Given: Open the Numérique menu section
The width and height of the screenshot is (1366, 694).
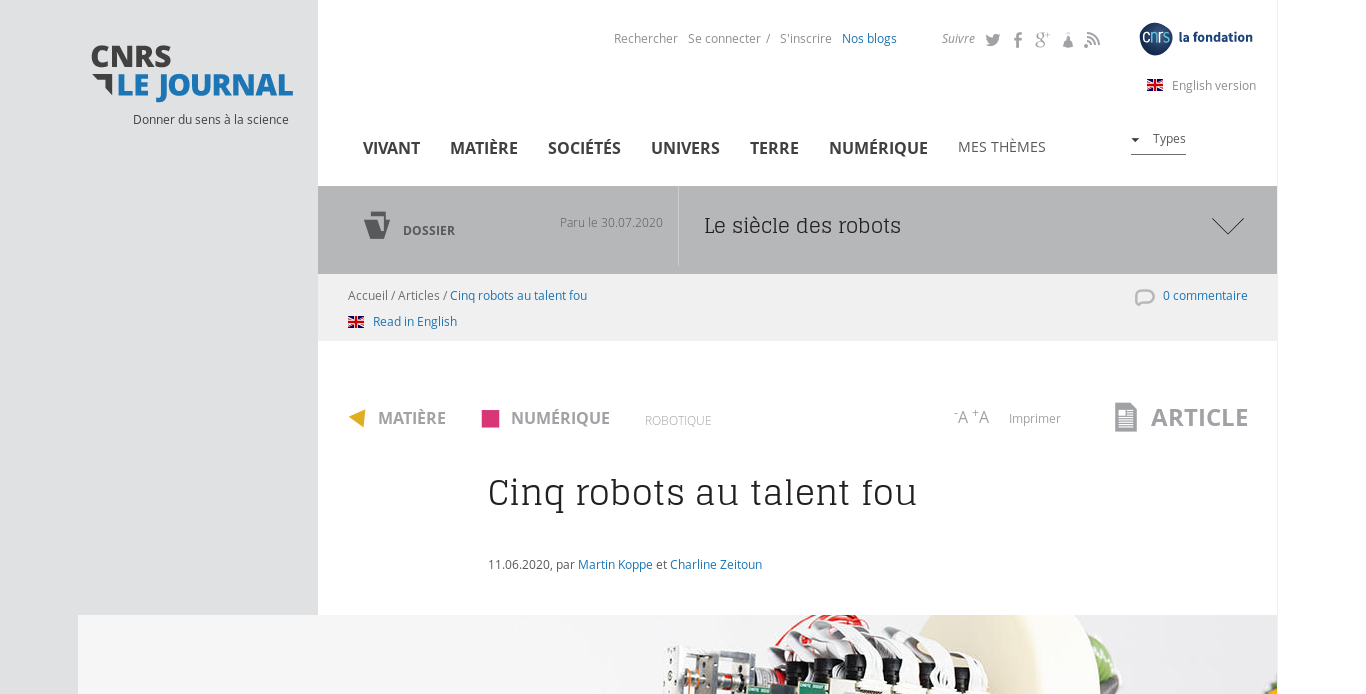Looking at the screenshot, I should (x=878, y=148).
